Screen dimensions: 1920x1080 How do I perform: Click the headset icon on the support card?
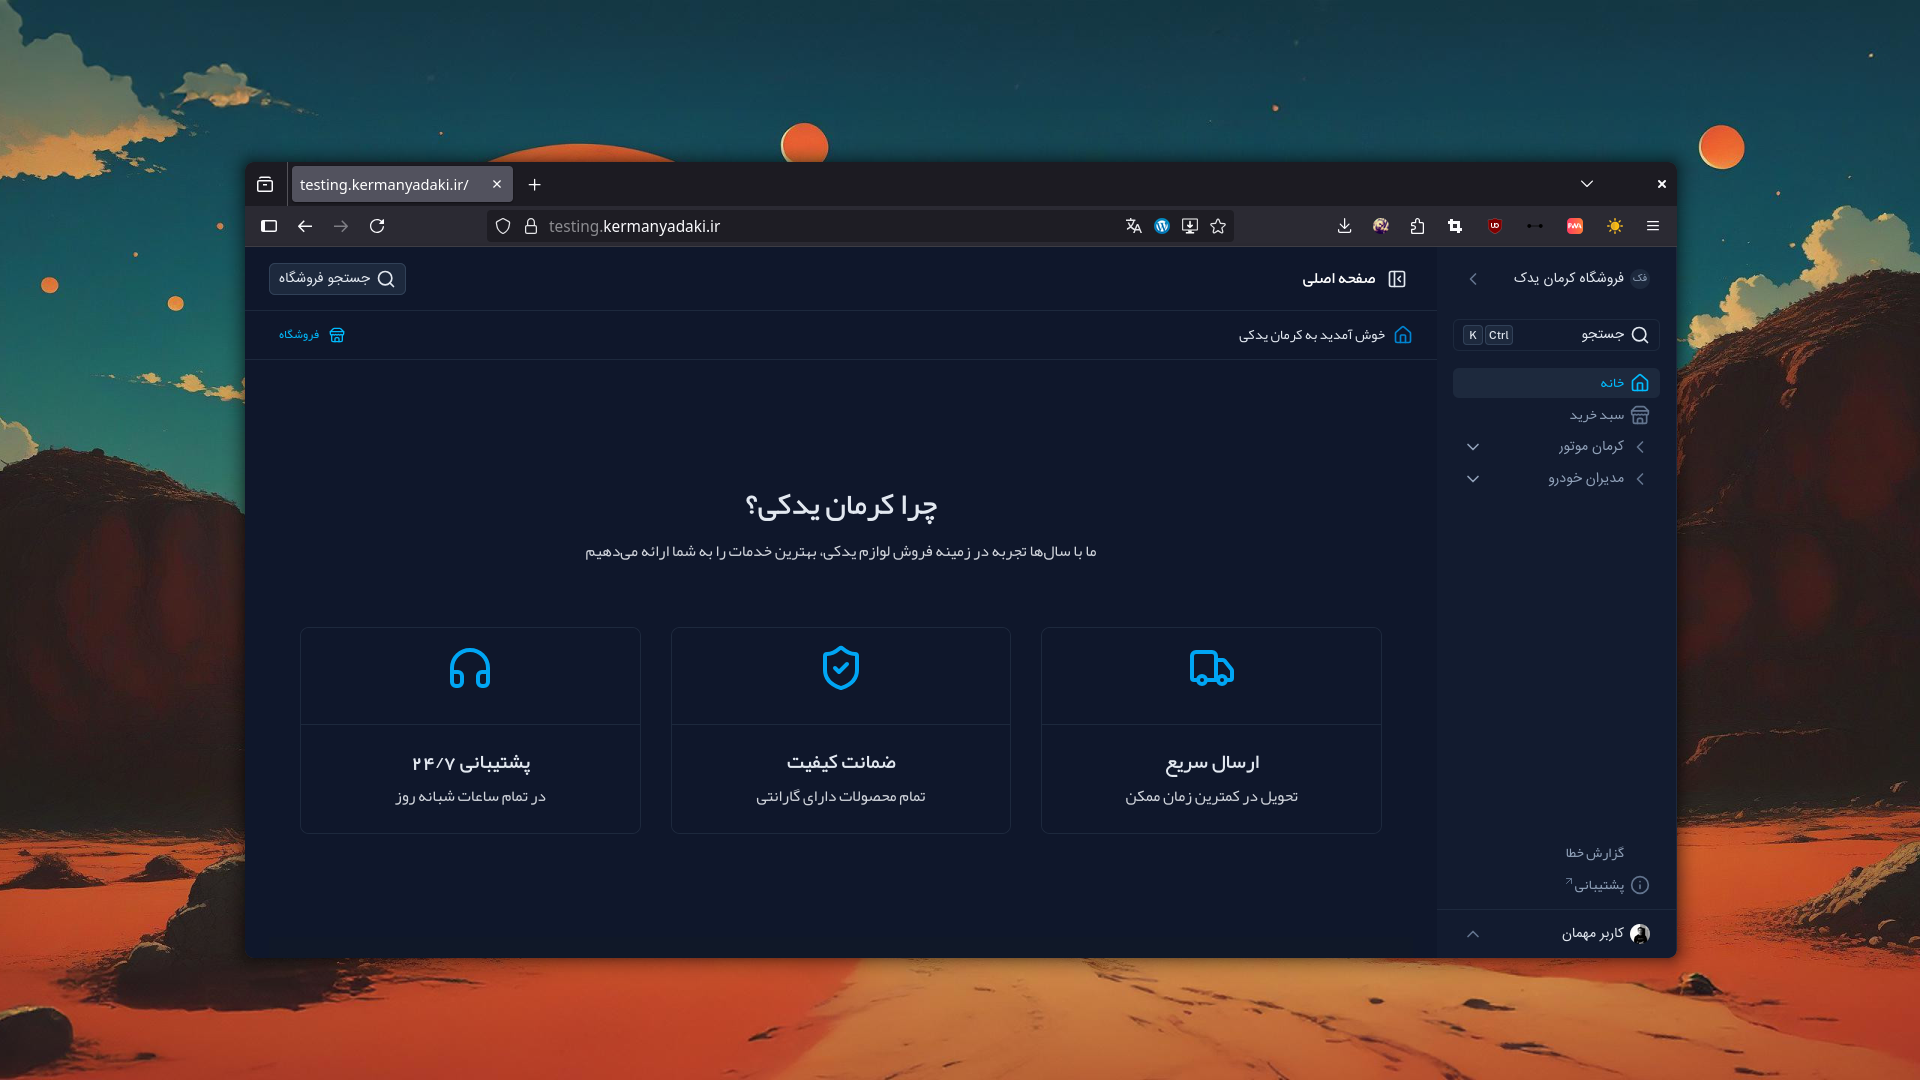click(x=470, y=670)
